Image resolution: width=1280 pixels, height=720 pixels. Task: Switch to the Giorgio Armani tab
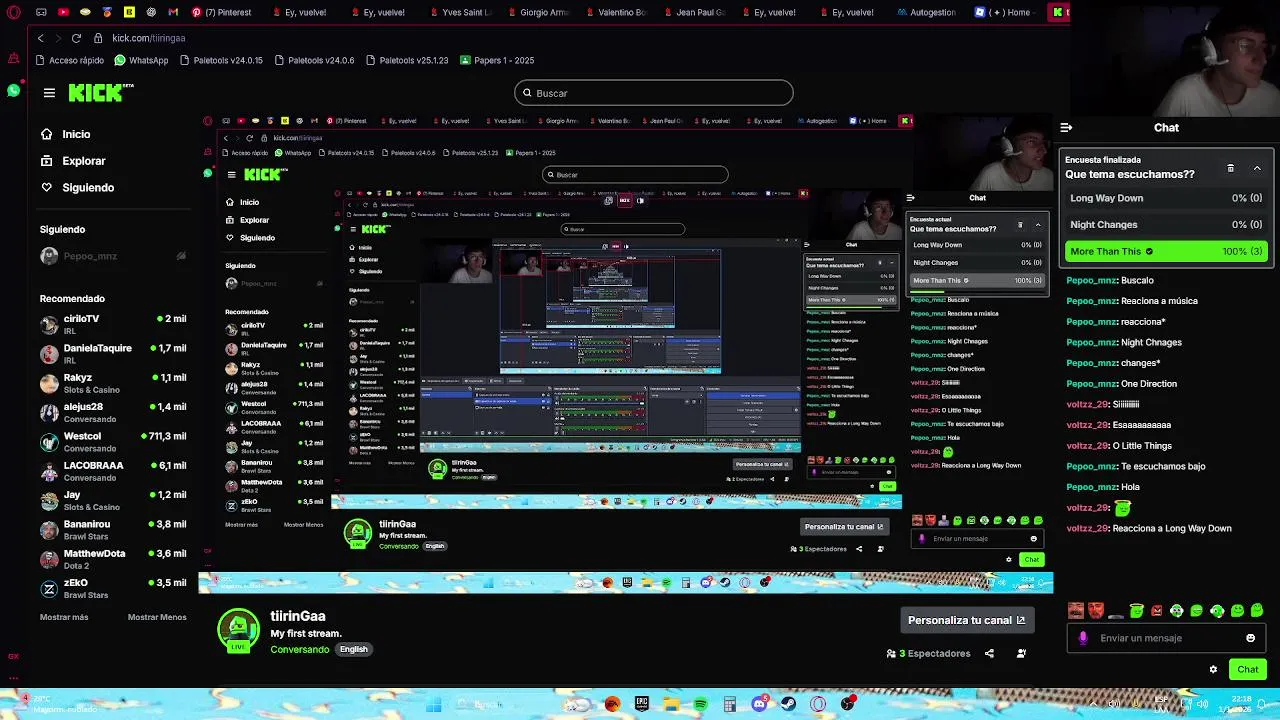[540, 12]
